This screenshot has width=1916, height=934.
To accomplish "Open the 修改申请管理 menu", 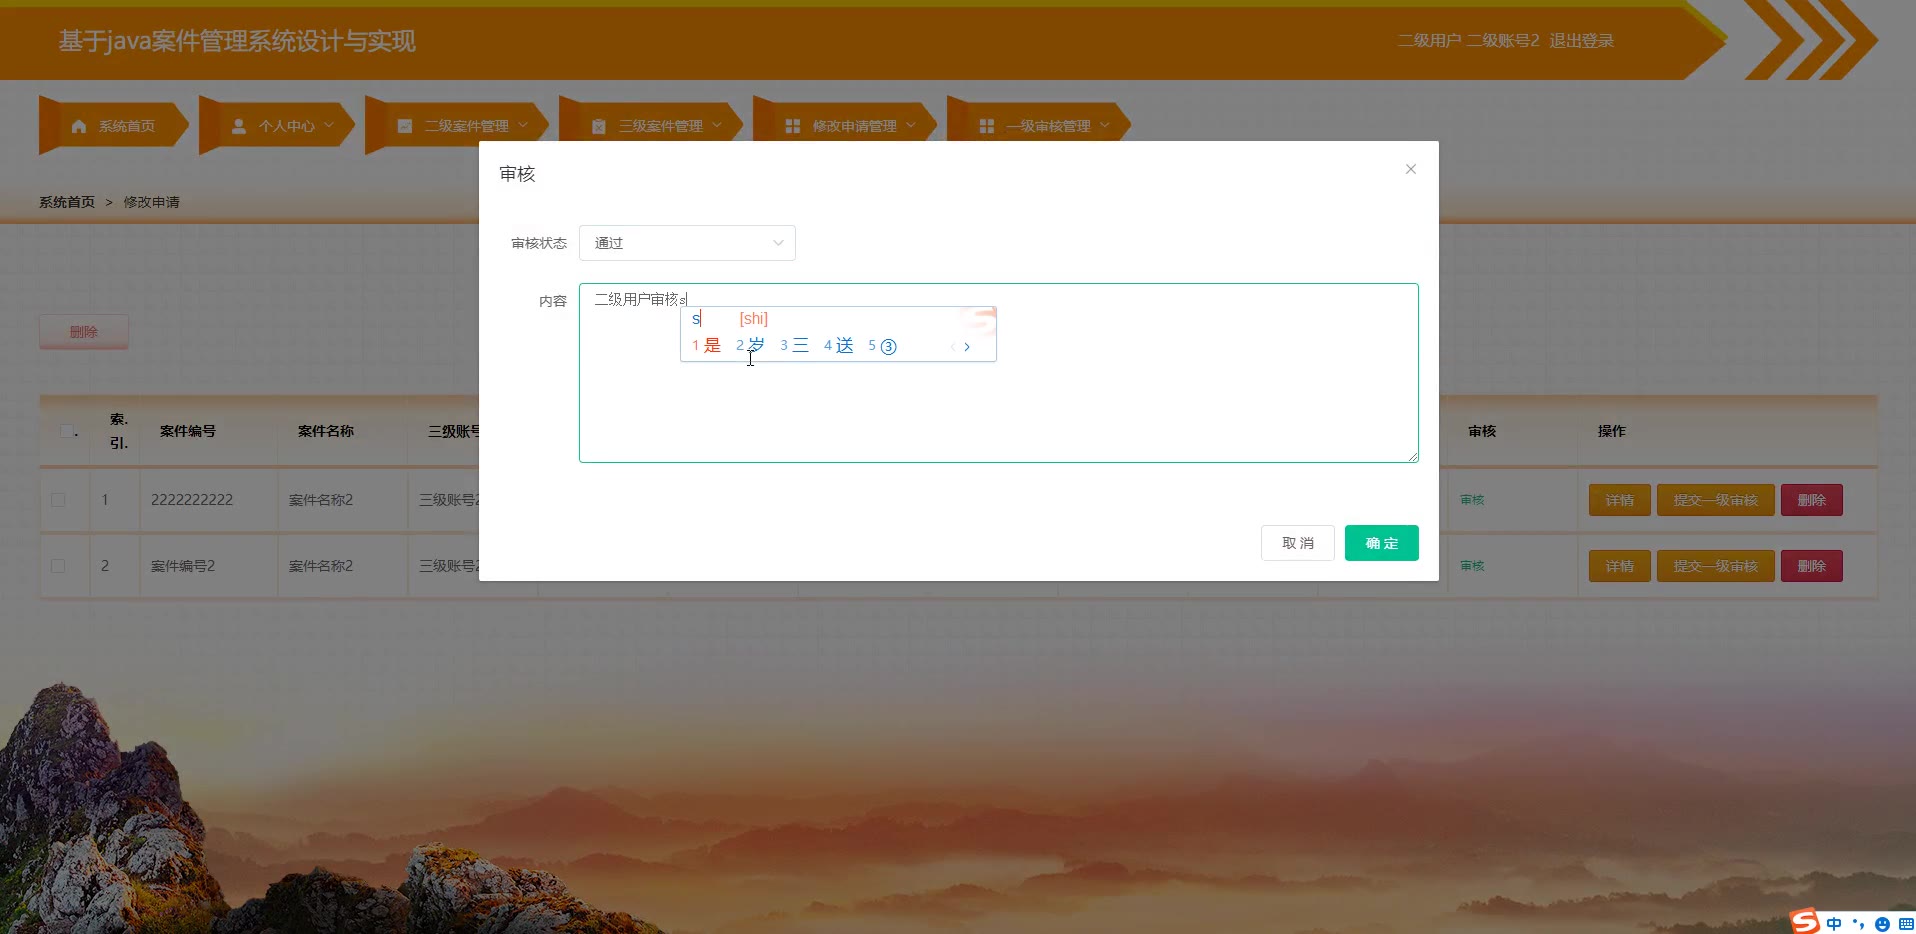I will (846, 126).
